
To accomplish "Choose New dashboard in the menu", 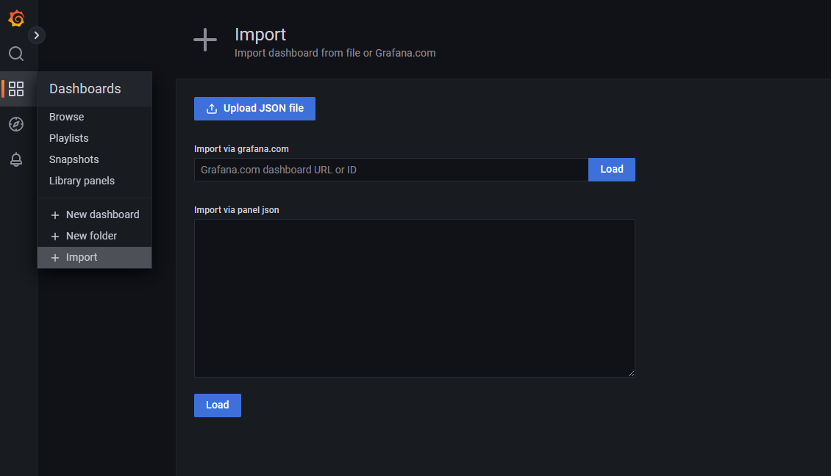I will [x=95, y=214].
